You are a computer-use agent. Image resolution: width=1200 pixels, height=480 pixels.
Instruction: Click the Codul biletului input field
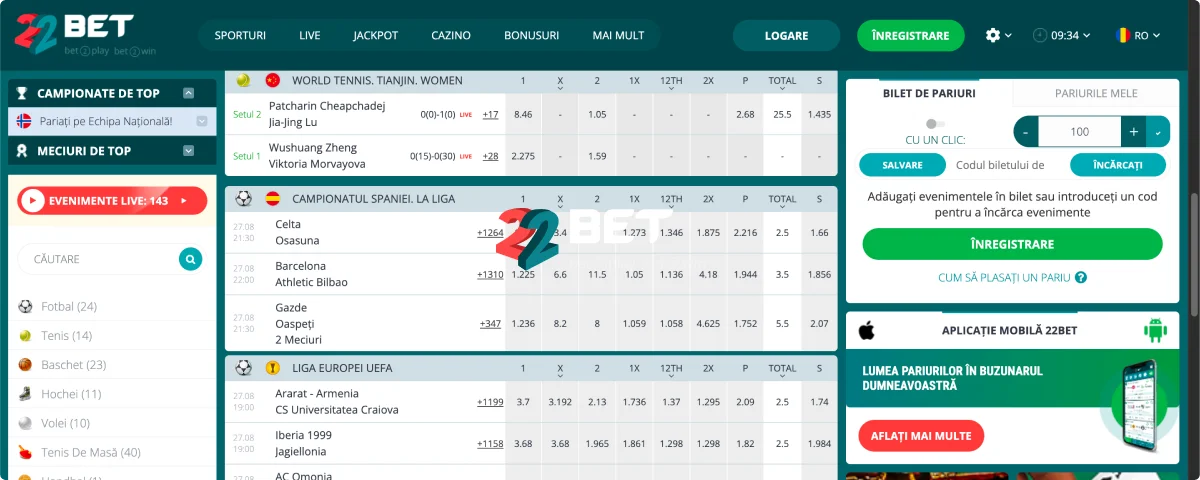pos(1008,165)
